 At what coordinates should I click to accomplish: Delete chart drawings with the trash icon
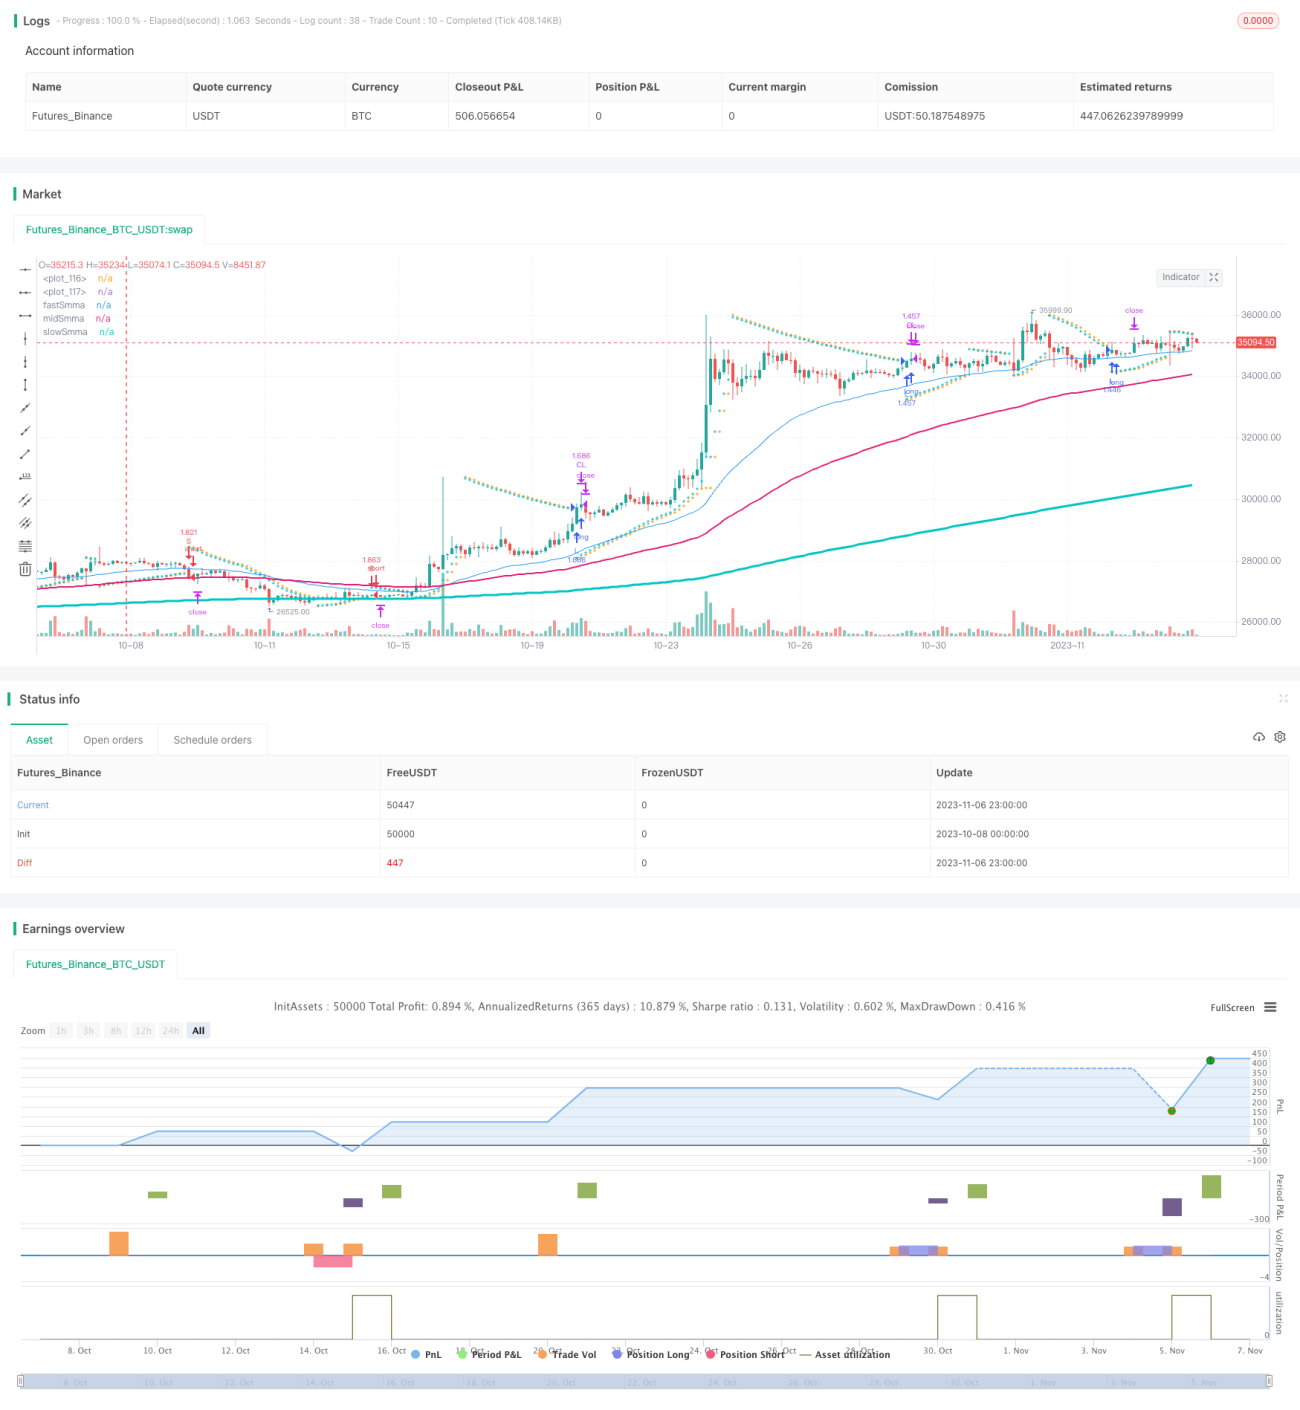coord(25,569)
